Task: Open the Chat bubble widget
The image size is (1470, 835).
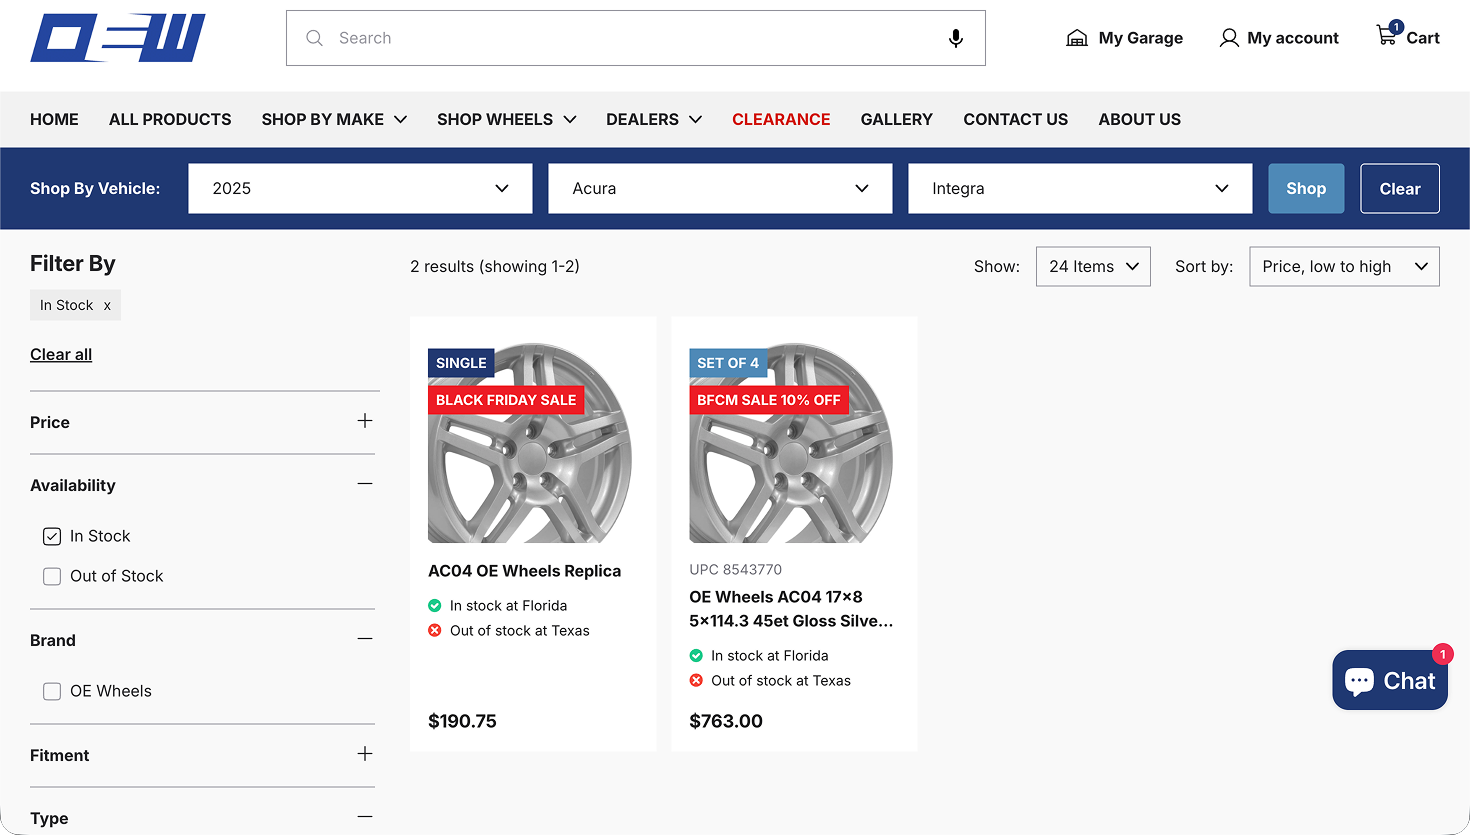Action: (x=1389, y=681)
